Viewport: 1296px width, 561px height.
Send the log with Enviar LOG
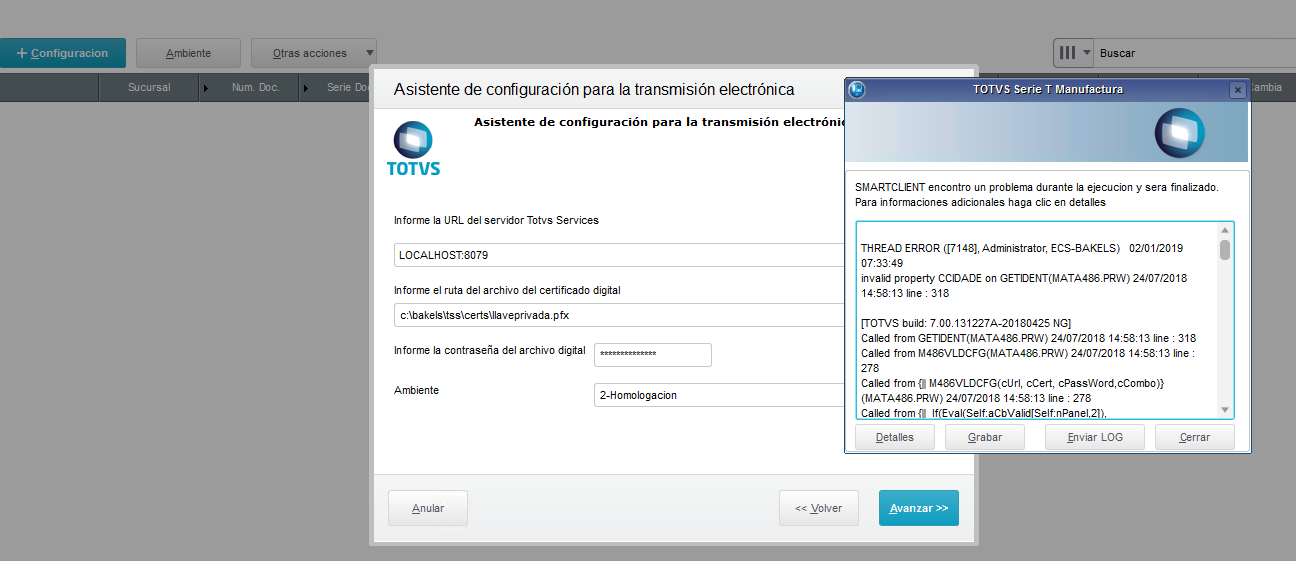(1095, 437)
